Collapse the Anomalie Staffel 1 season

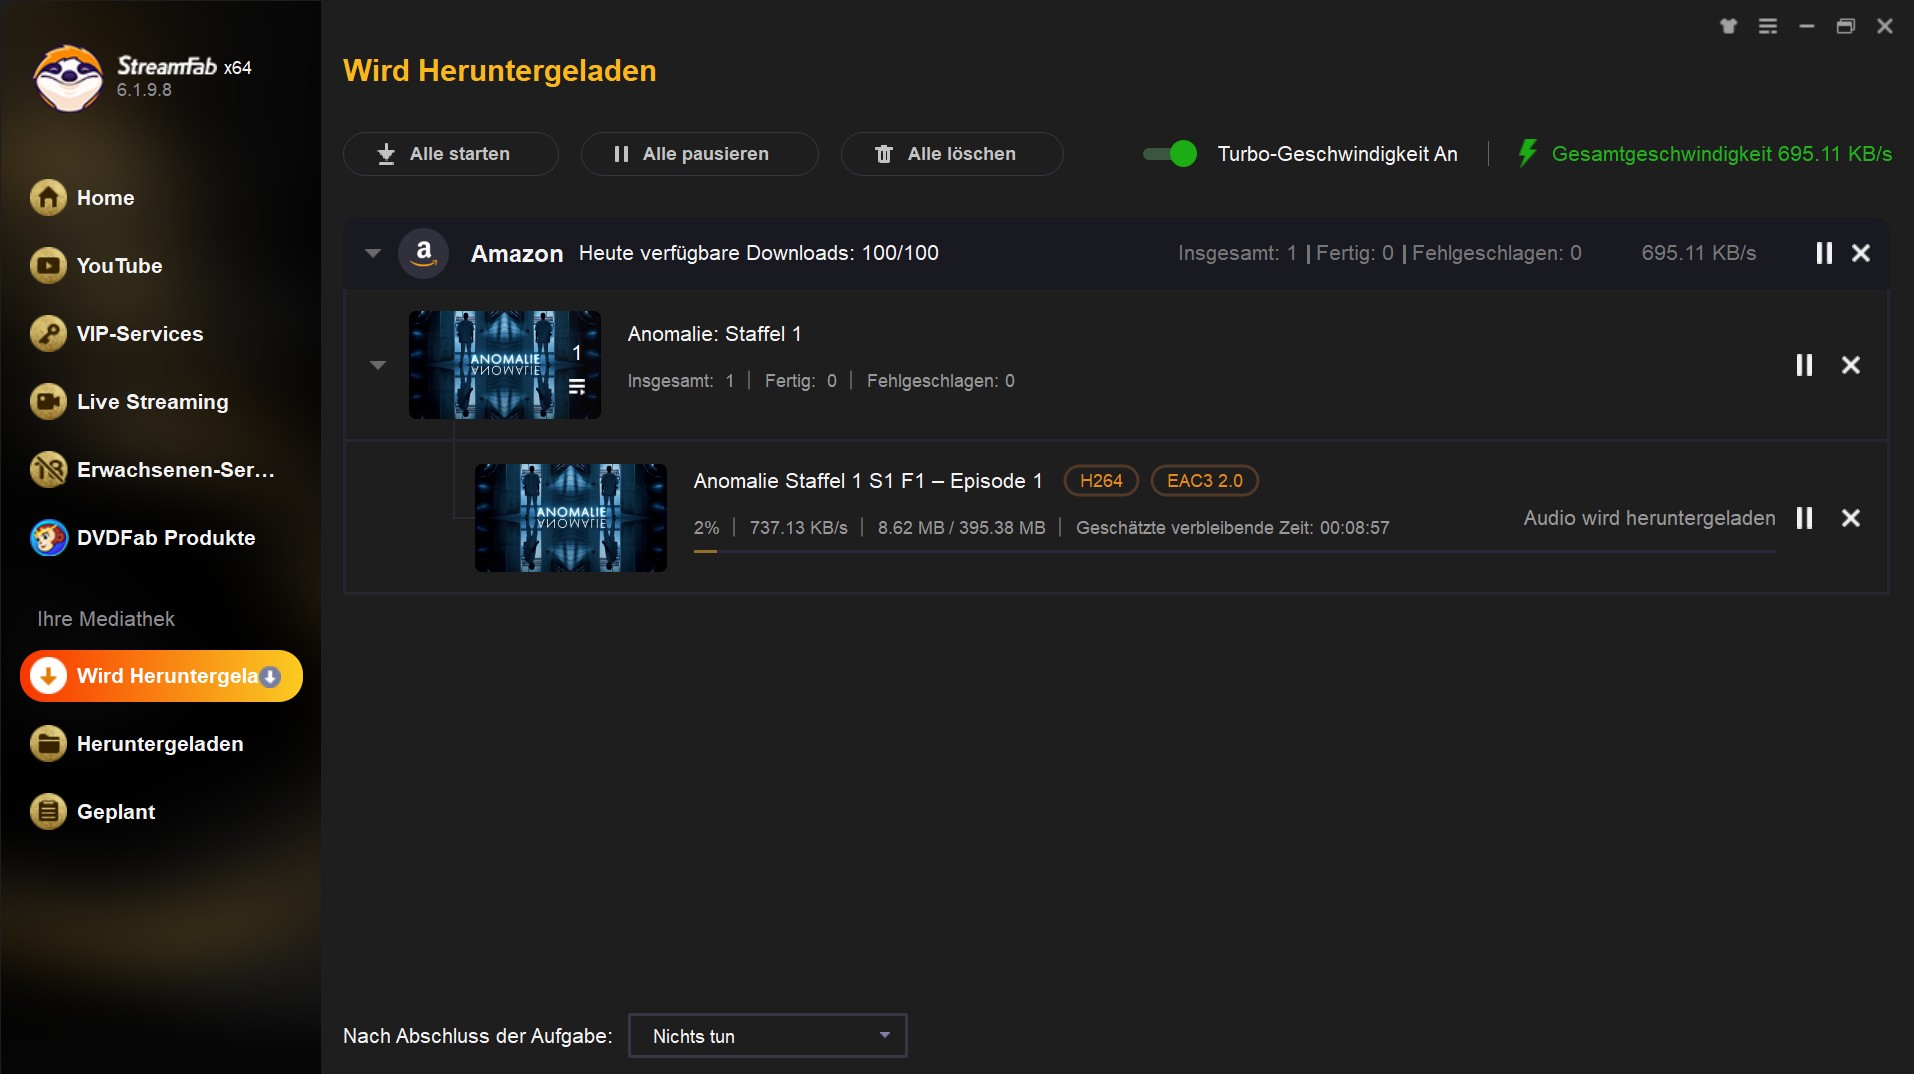tap(378, 365)
